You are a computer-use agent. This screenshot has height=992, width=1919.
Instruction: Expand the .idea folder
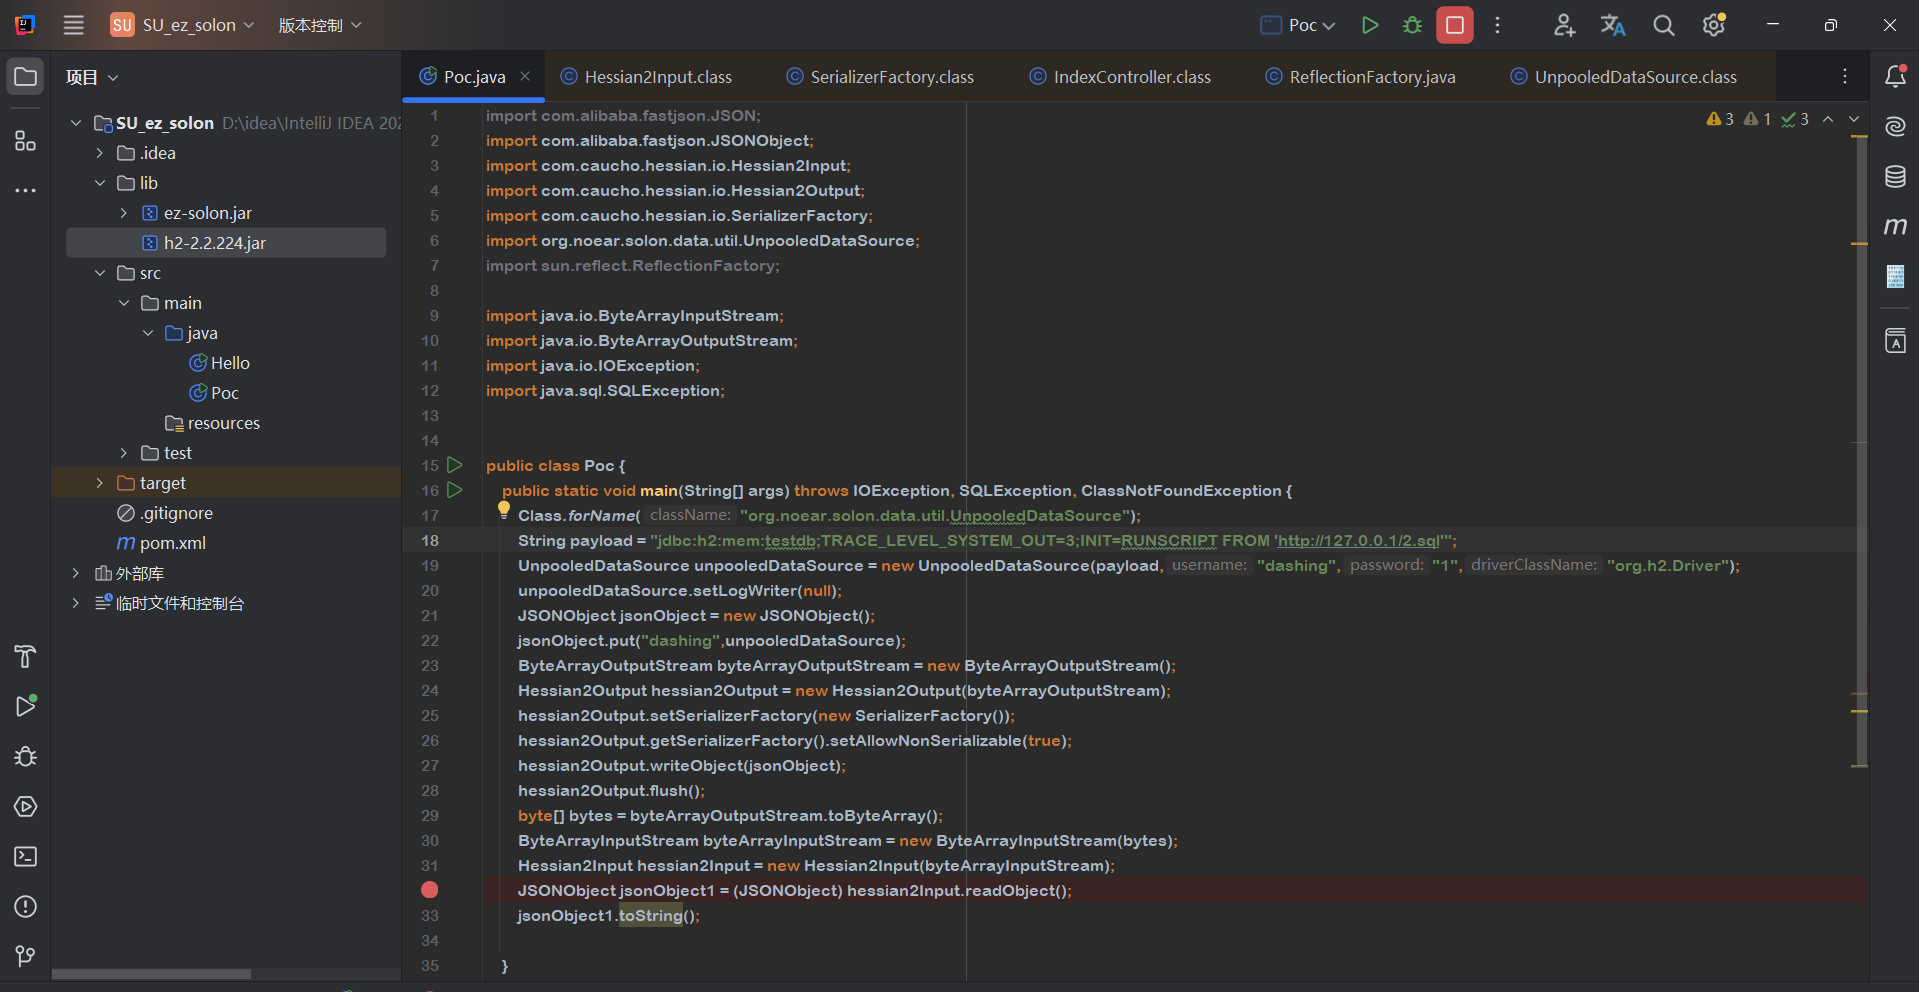100,153
